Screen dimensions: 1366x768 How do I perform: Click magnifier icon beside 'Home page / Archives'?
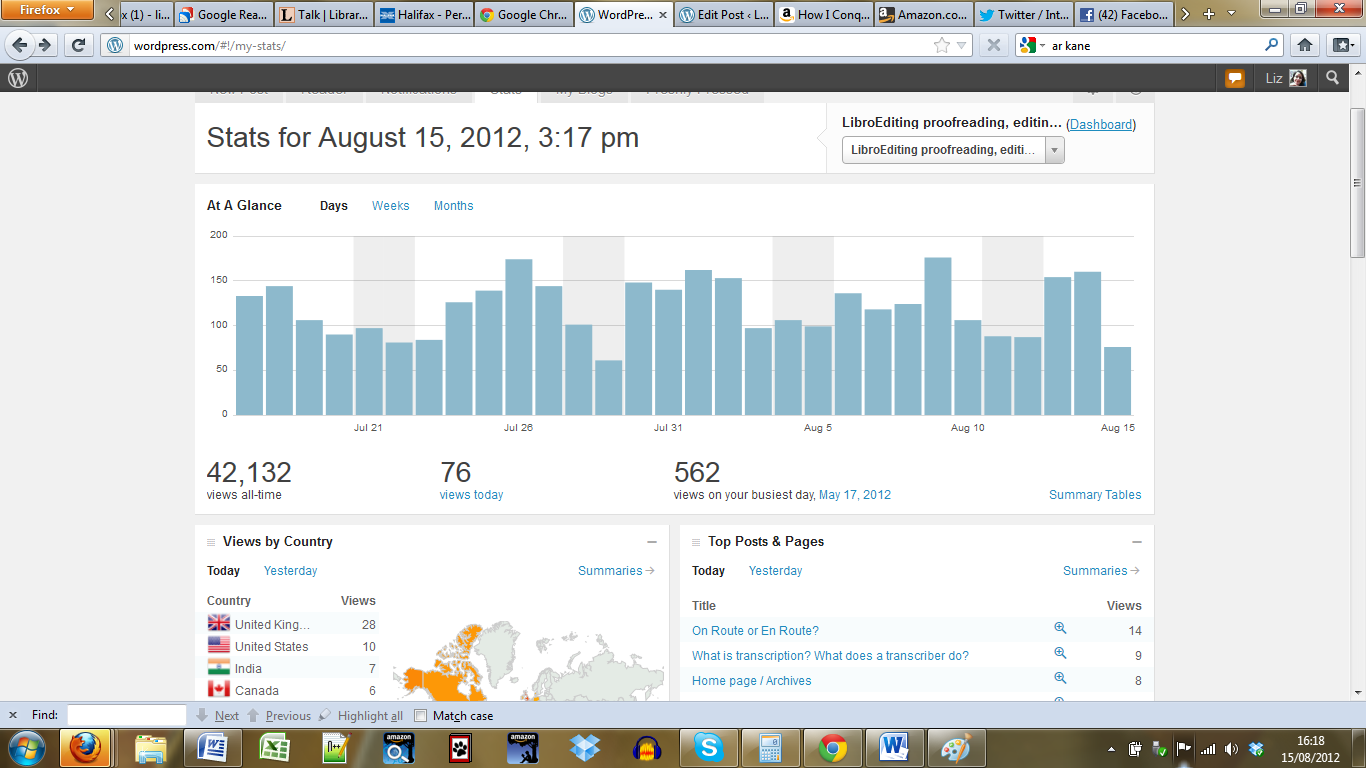coord(1060,679)
